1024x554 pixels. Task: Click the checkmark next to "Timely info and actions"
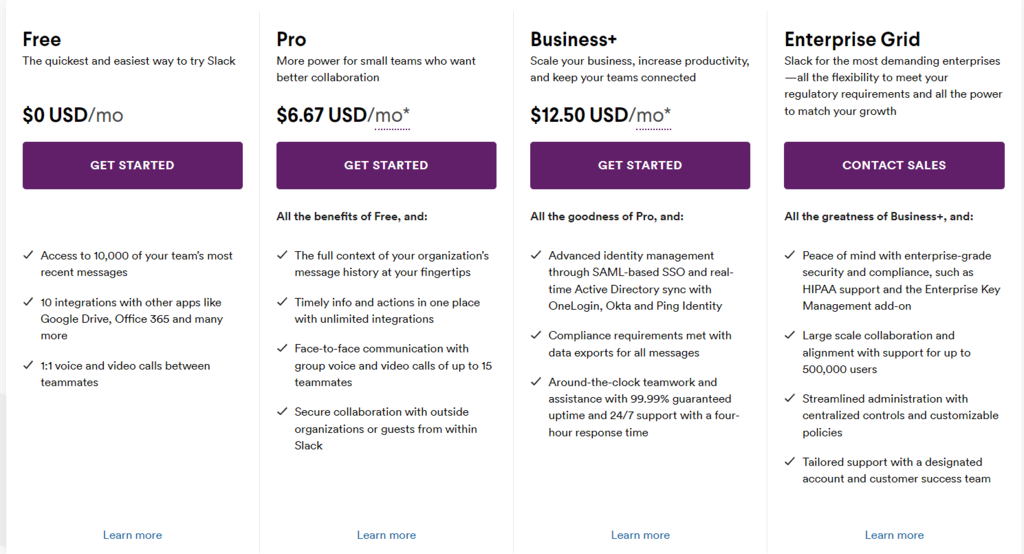pos(282,302)
